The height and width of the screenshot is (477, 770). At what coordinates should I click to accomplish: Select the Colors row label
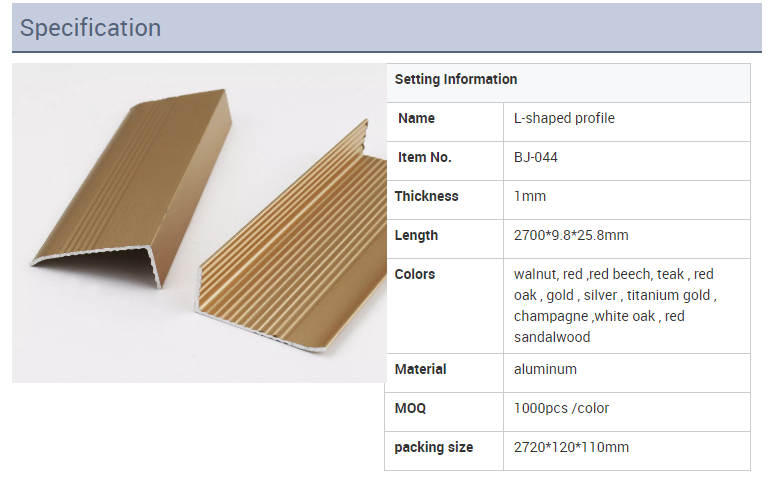point(415,274)
